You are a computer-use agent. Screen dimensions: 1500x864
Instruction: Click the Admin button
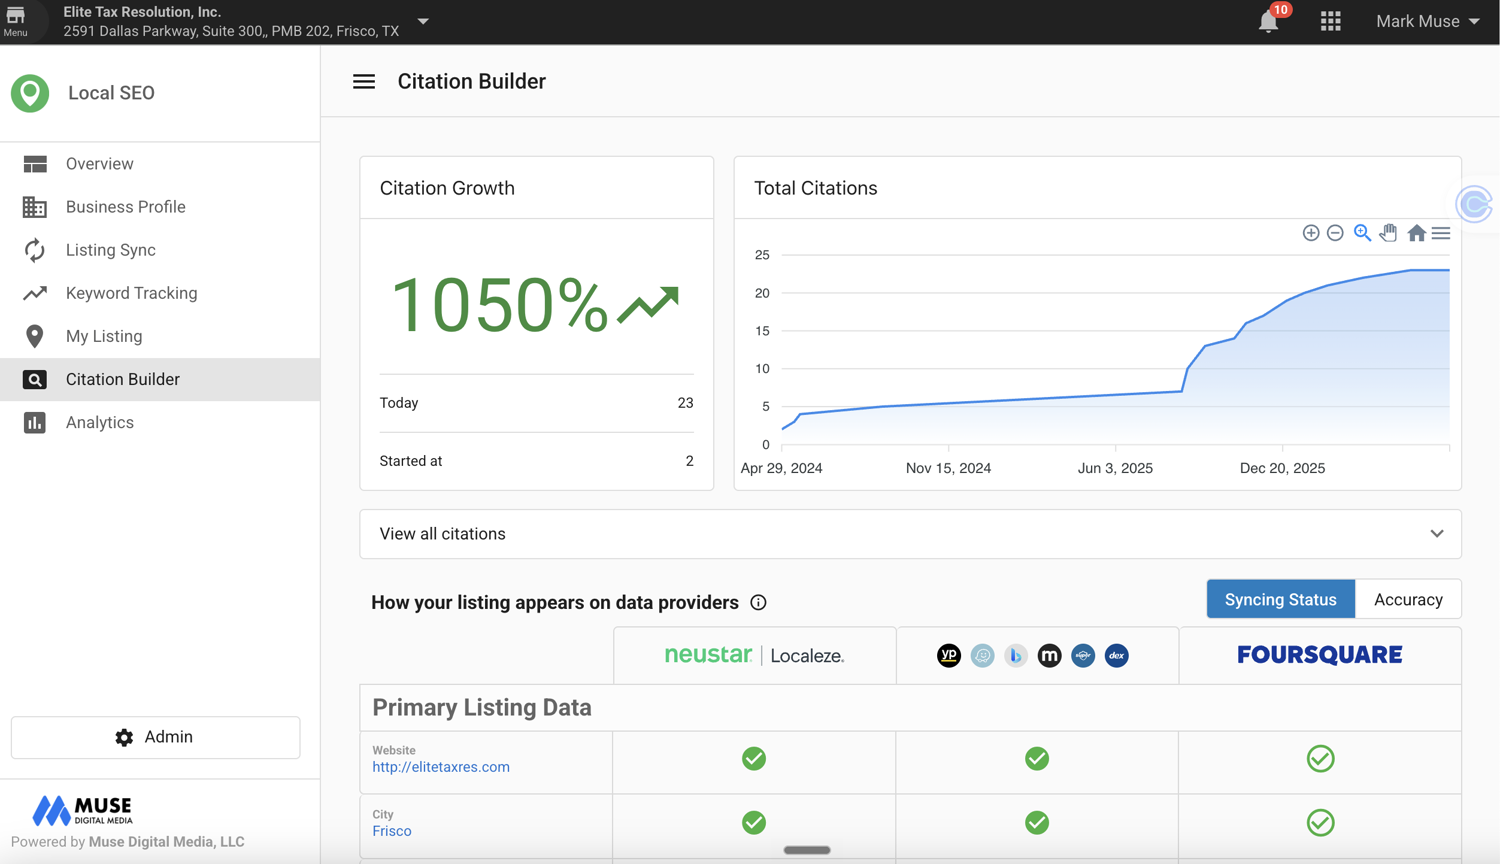155,737
